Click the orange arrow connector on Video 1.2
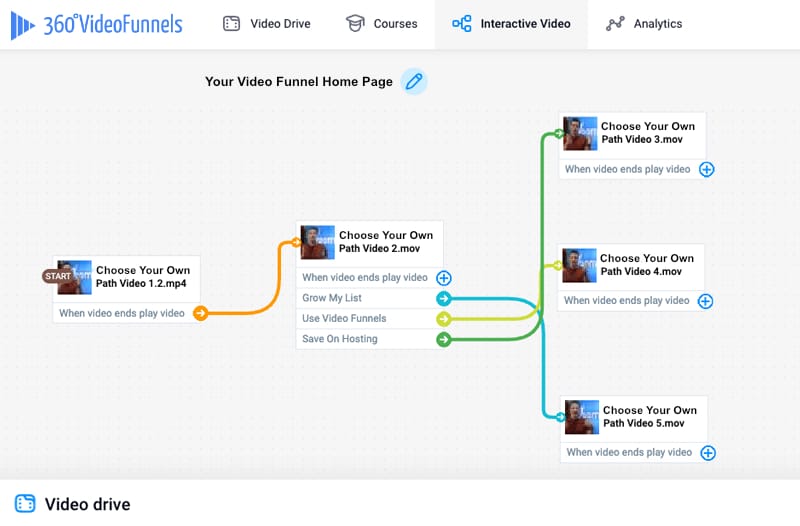The width and height of the screenshot is (800, 526). coord(201,313)
